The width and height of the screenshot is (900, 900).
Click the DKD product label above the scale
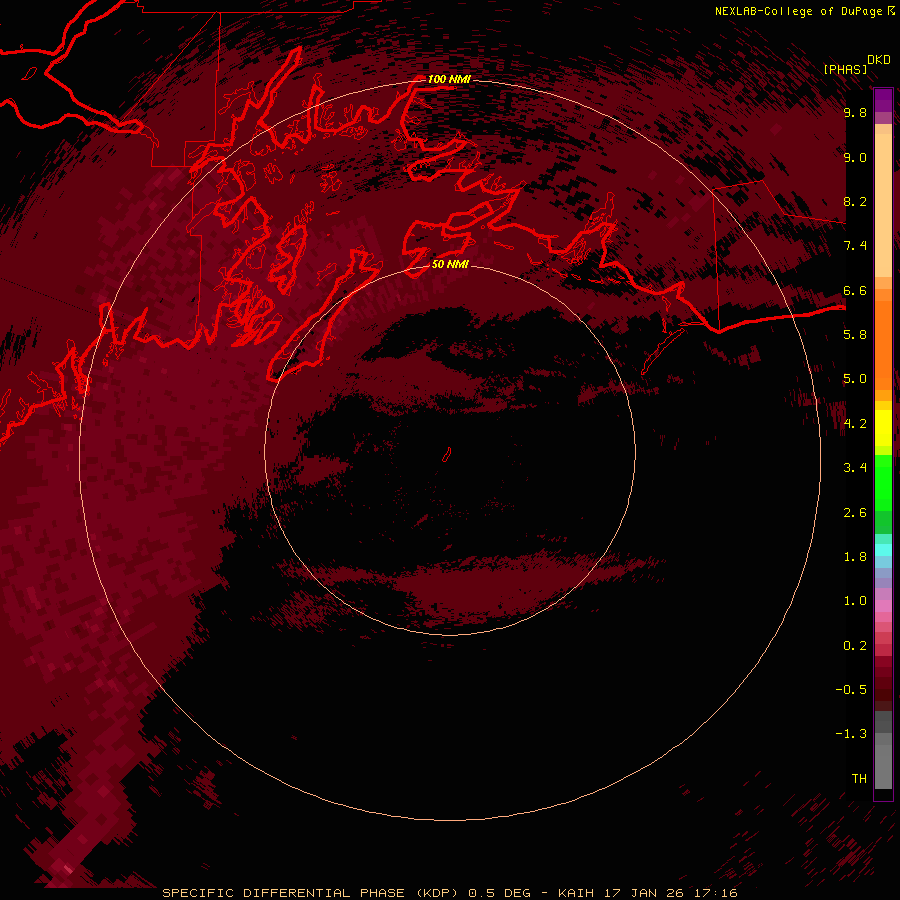pos(878,60)
